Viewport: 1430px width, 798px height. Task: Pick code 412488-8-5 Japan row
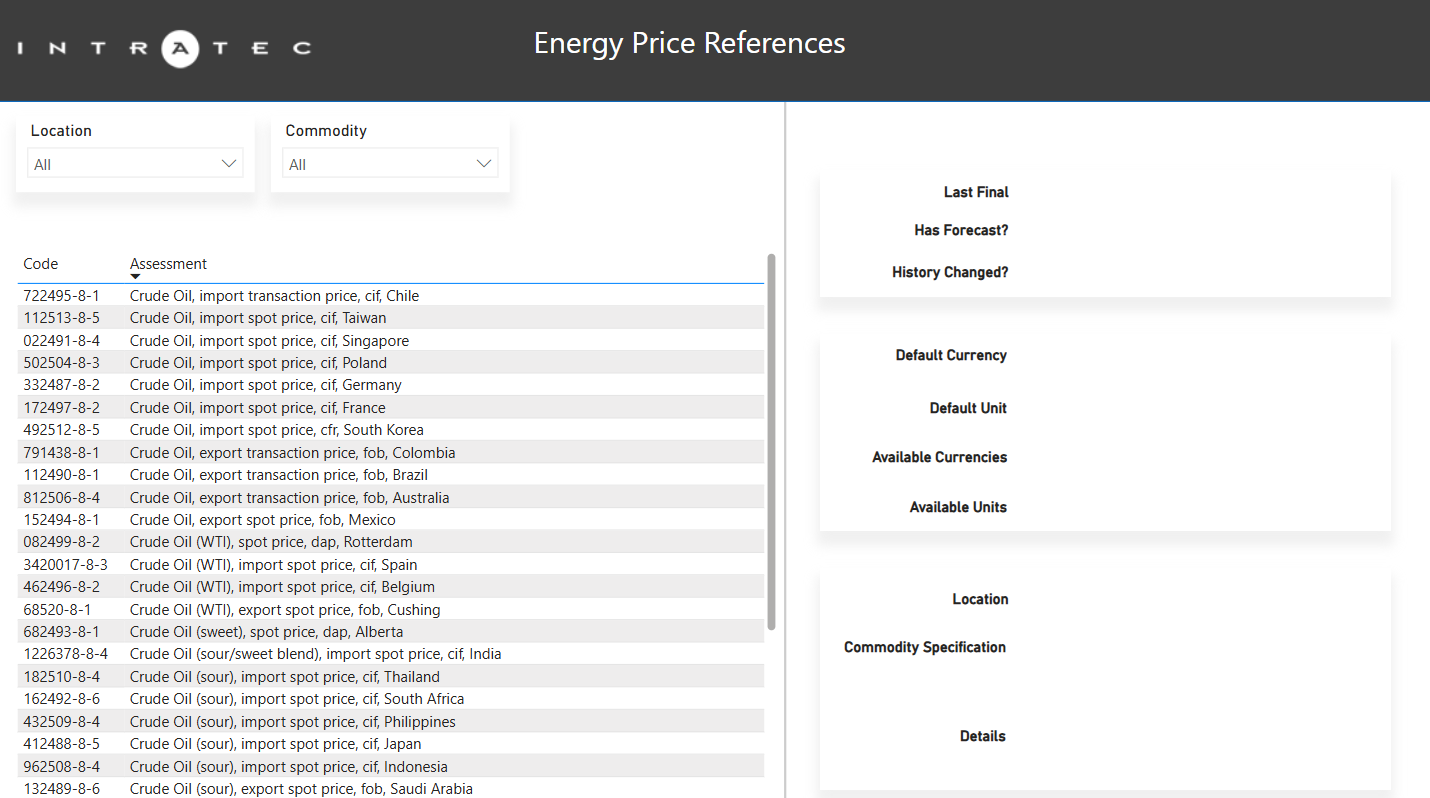[x=62, y=744]
